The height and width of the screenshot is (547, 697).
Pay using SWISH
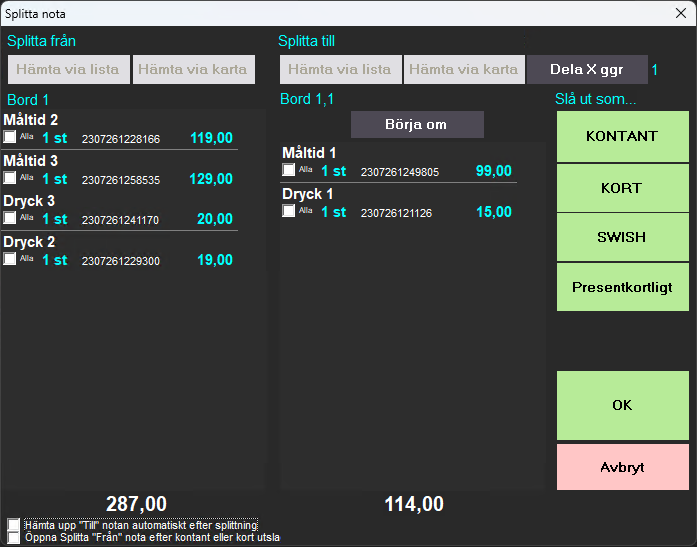pos(622,237)
